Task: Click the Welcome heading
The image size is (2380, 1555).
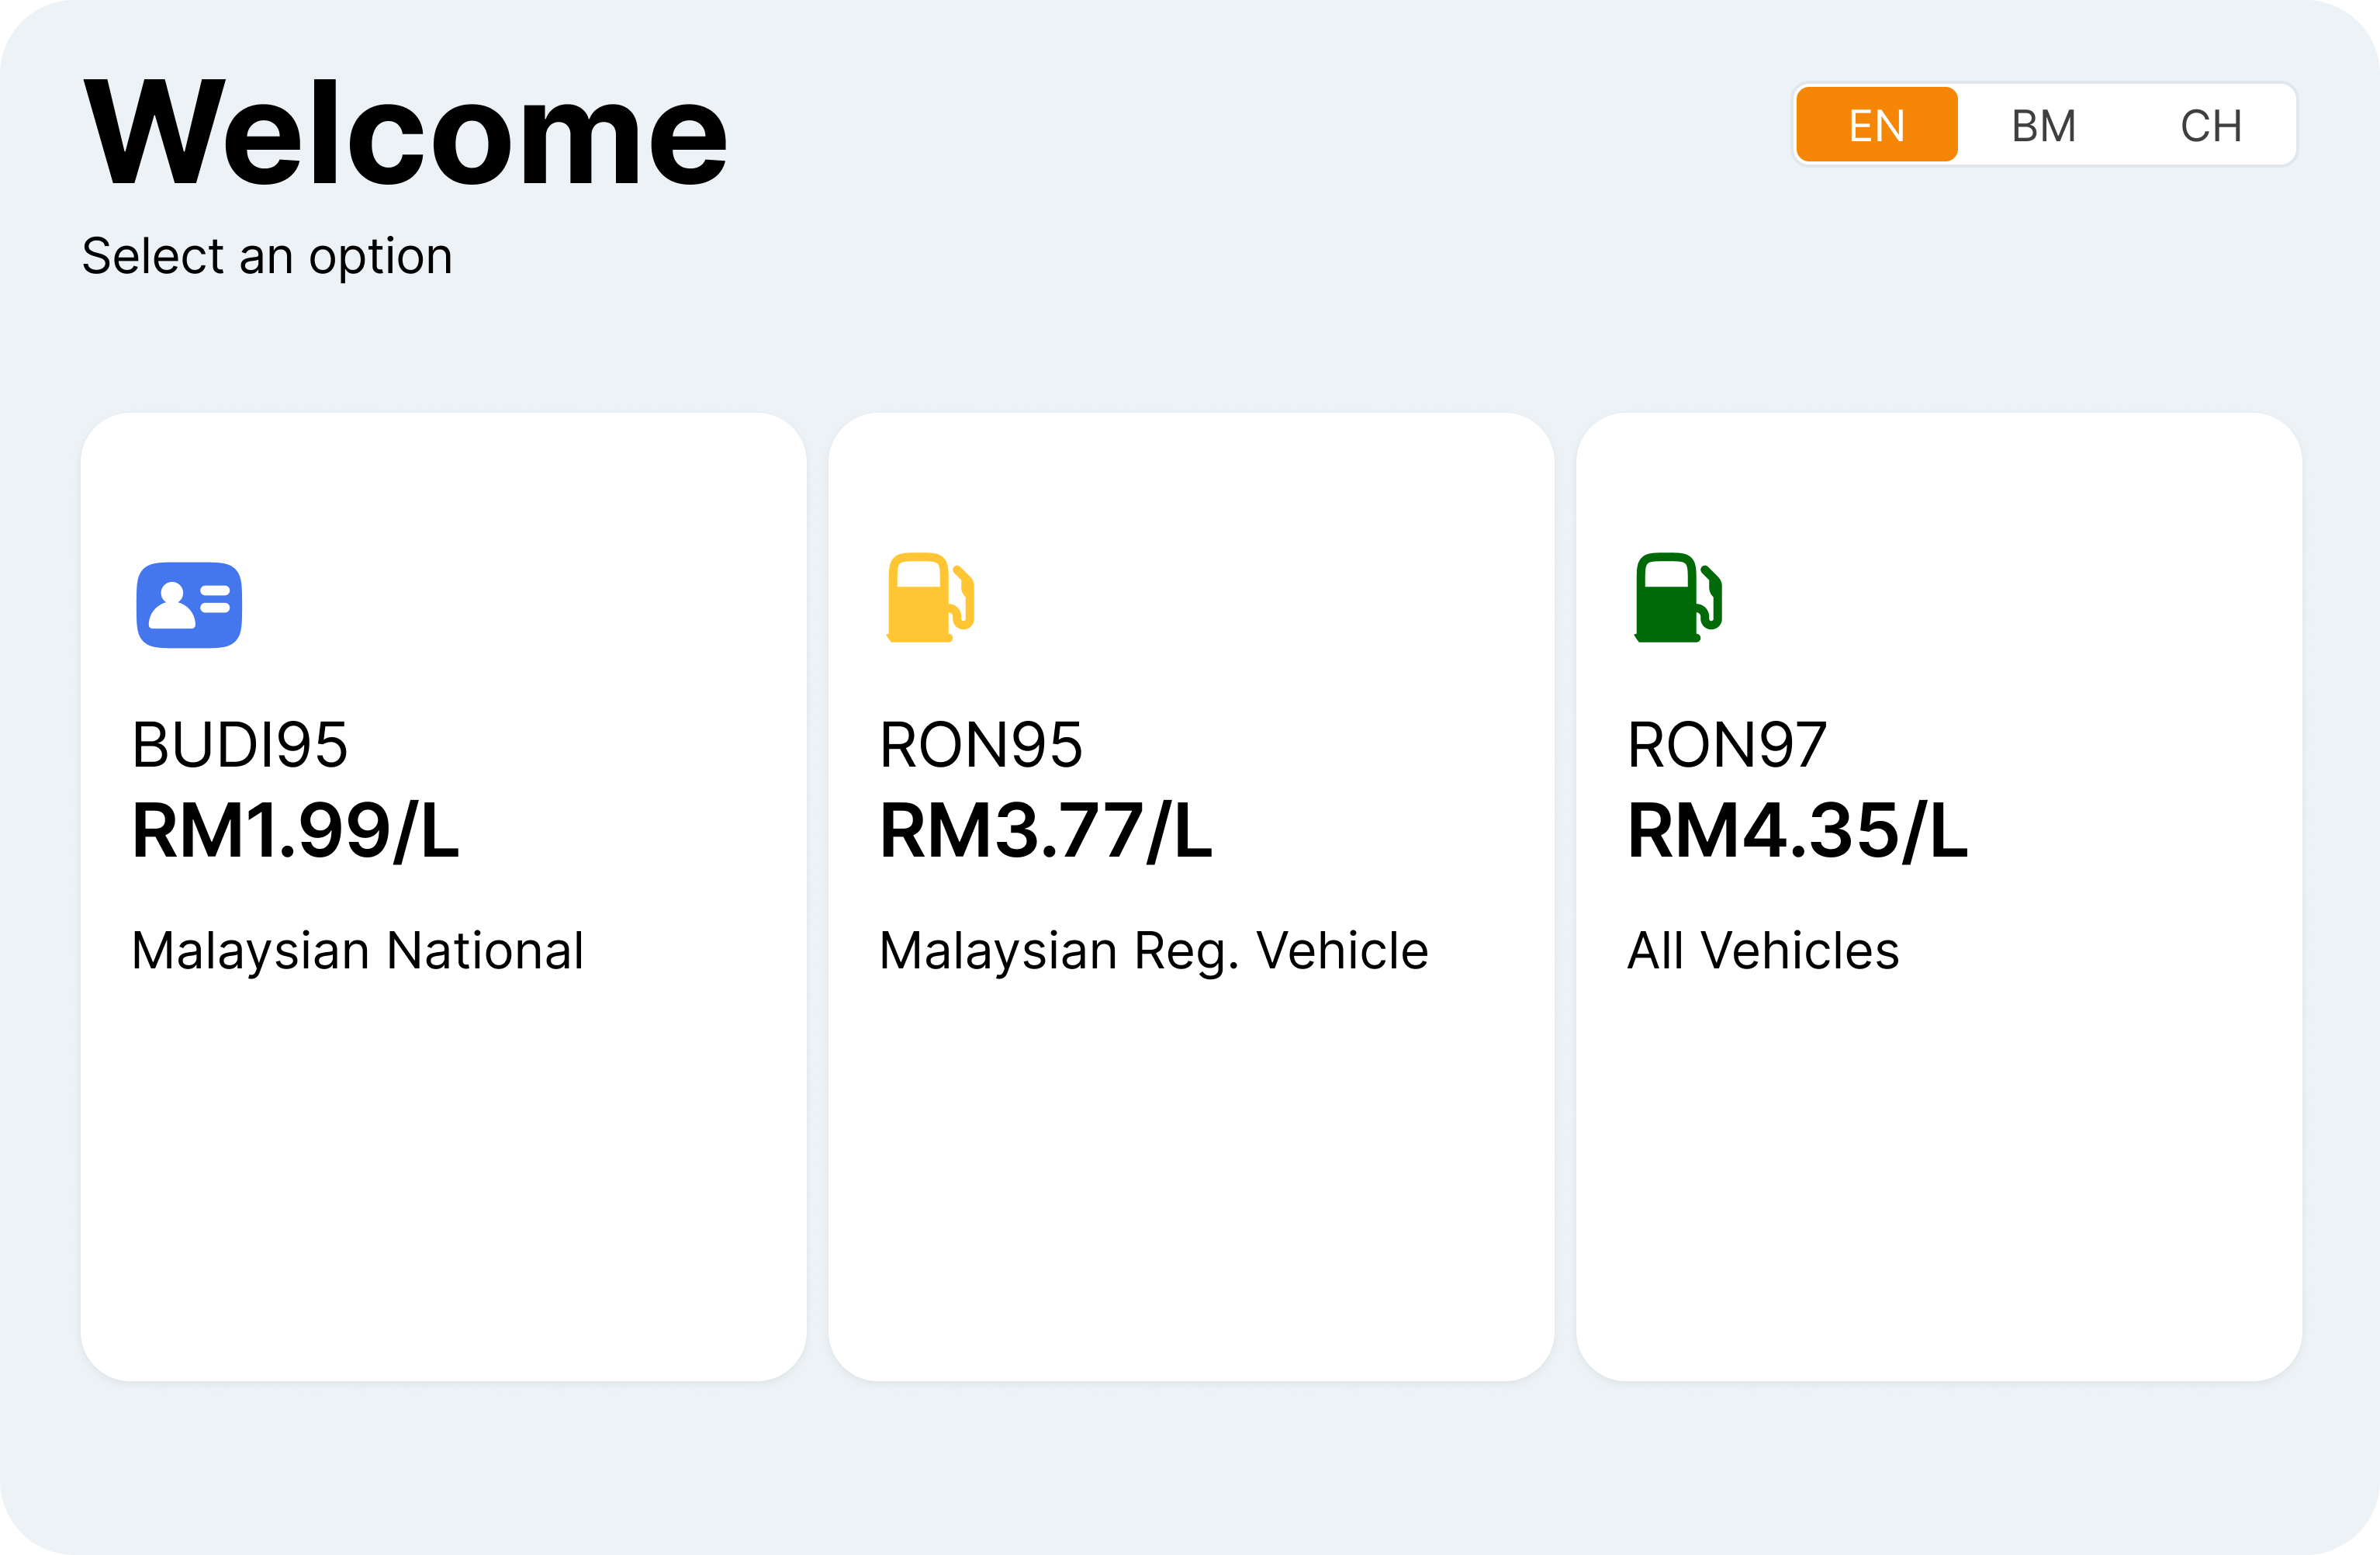Action: (x=405, y=132)
